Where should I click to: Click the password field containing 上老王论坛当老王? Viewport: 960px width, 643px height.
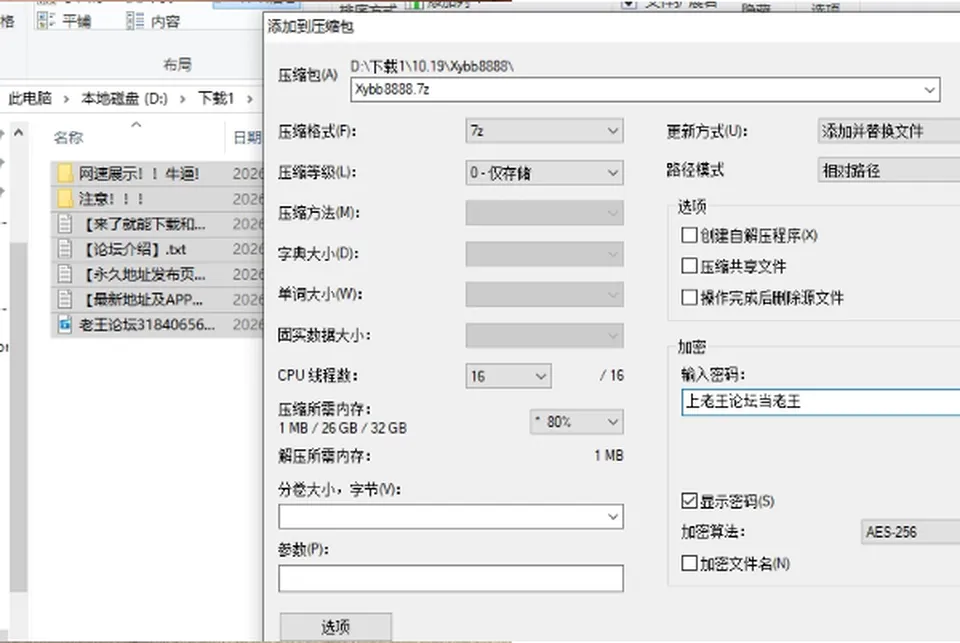(x=820, y=402)
